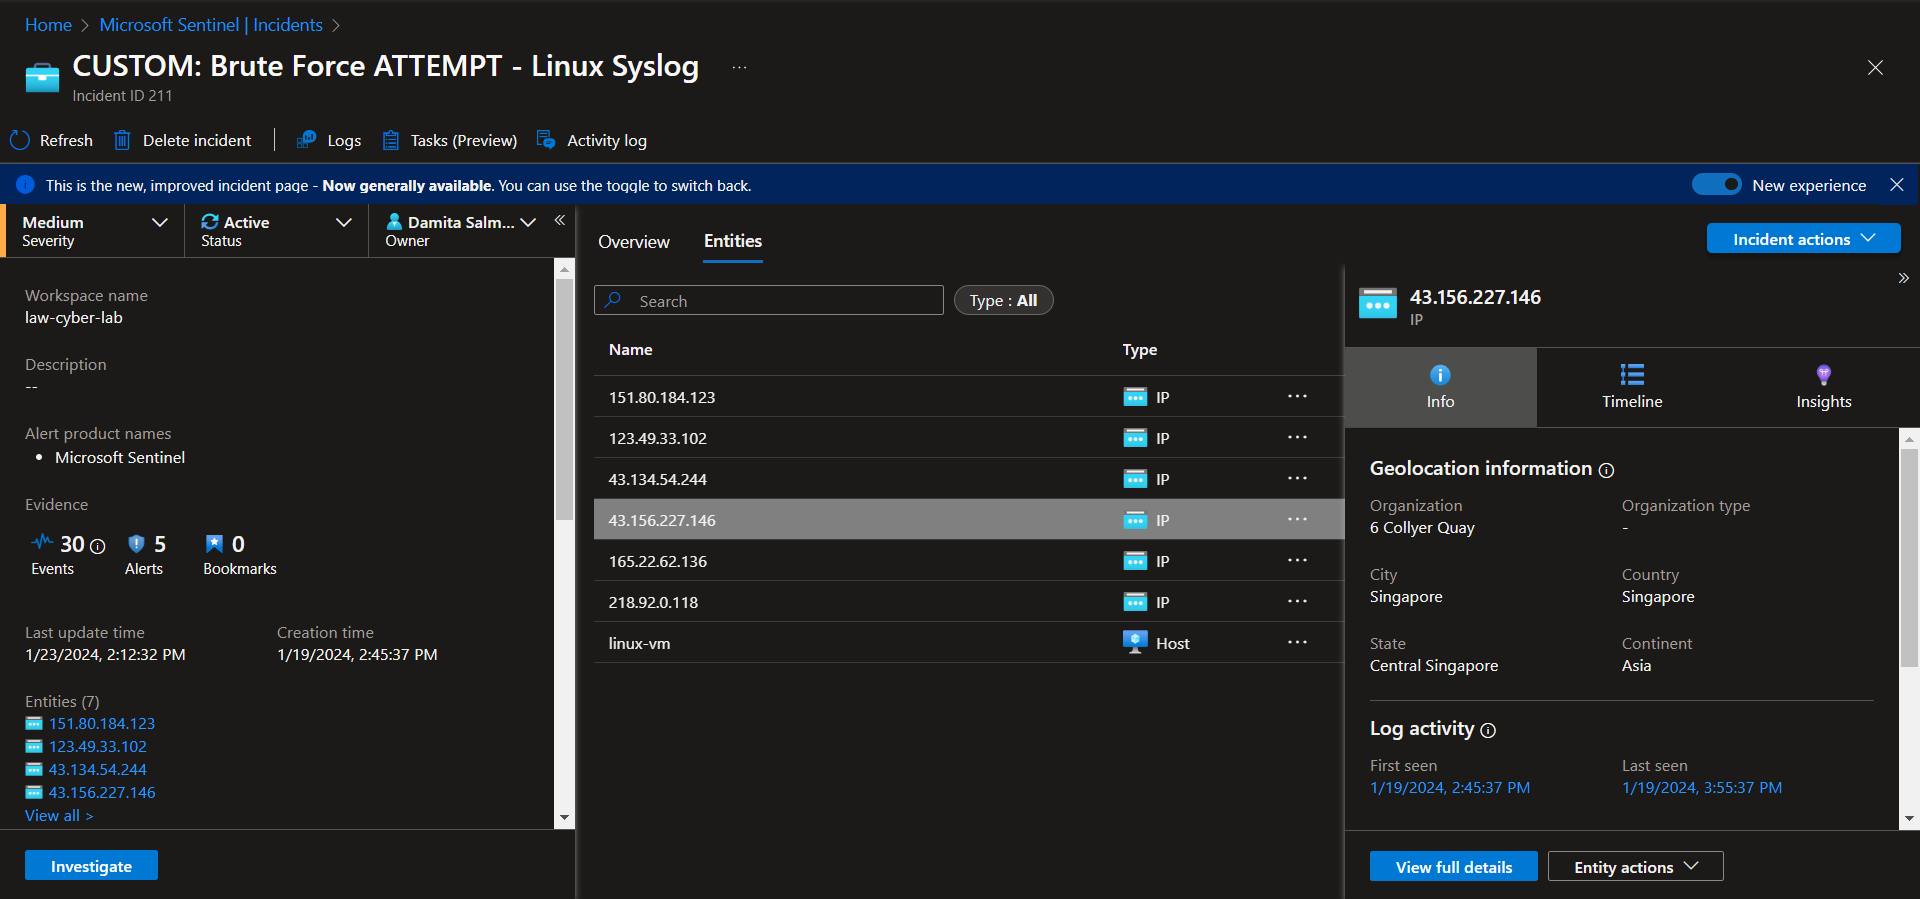
Task: Open Tasks (Preview) panel
Action: coord(450,140)
